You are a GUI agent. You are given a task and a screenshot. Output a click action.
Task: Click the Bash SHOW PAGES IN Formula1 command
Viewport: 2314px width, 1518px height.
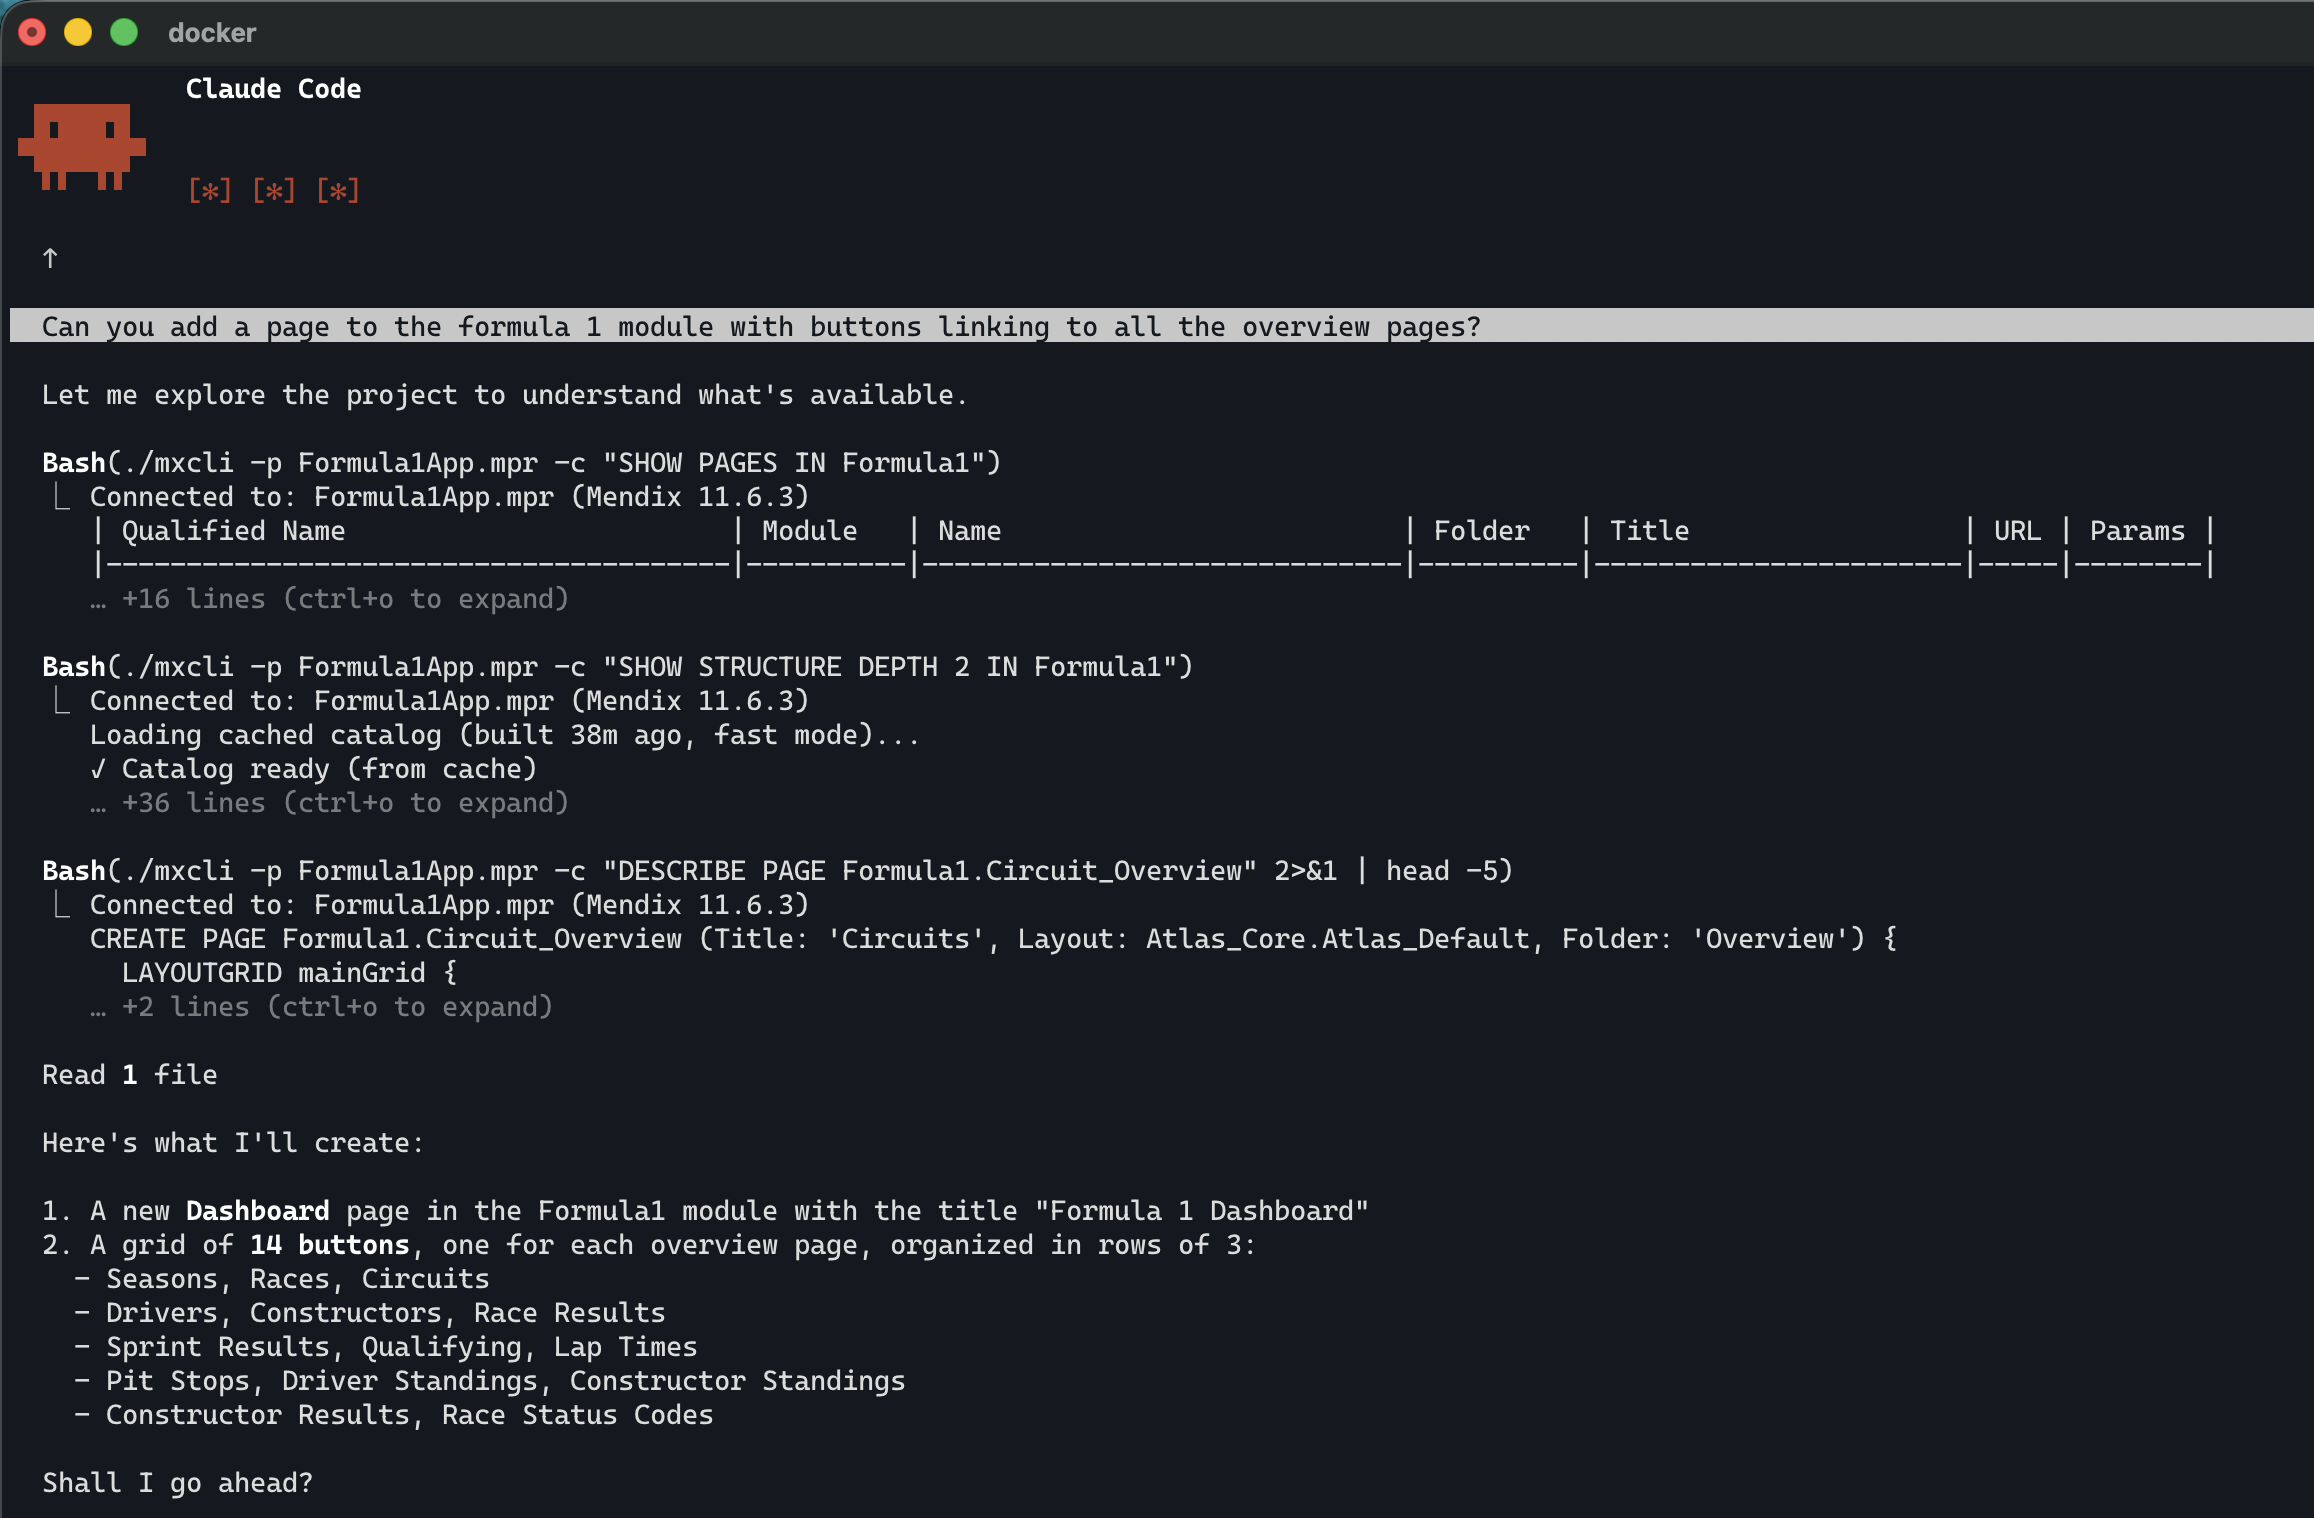(522, 463)
